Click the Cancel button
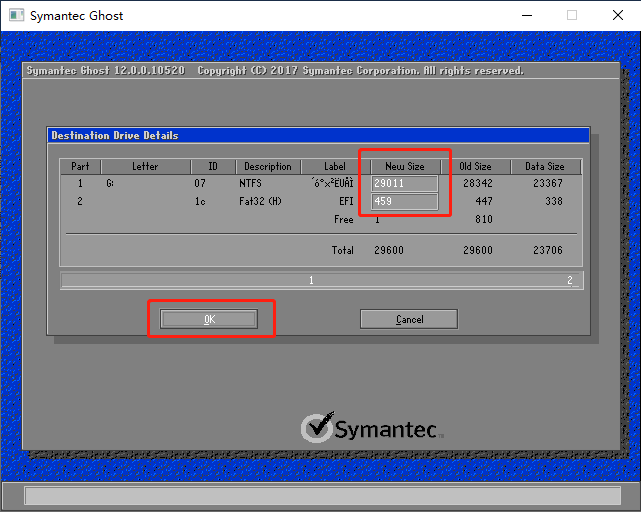This screenshot has width=641, height=512. (409, 319)
